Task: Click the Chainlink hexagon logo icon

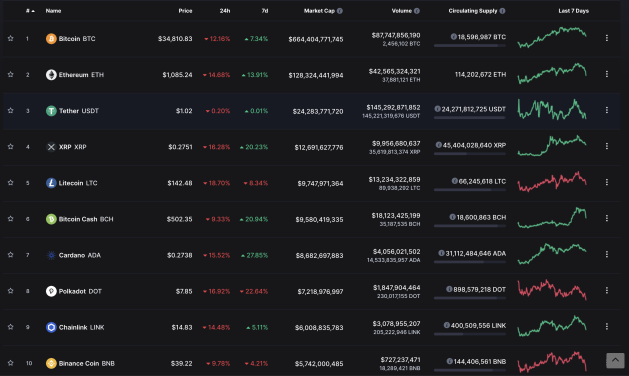Action: coord(51,327)
